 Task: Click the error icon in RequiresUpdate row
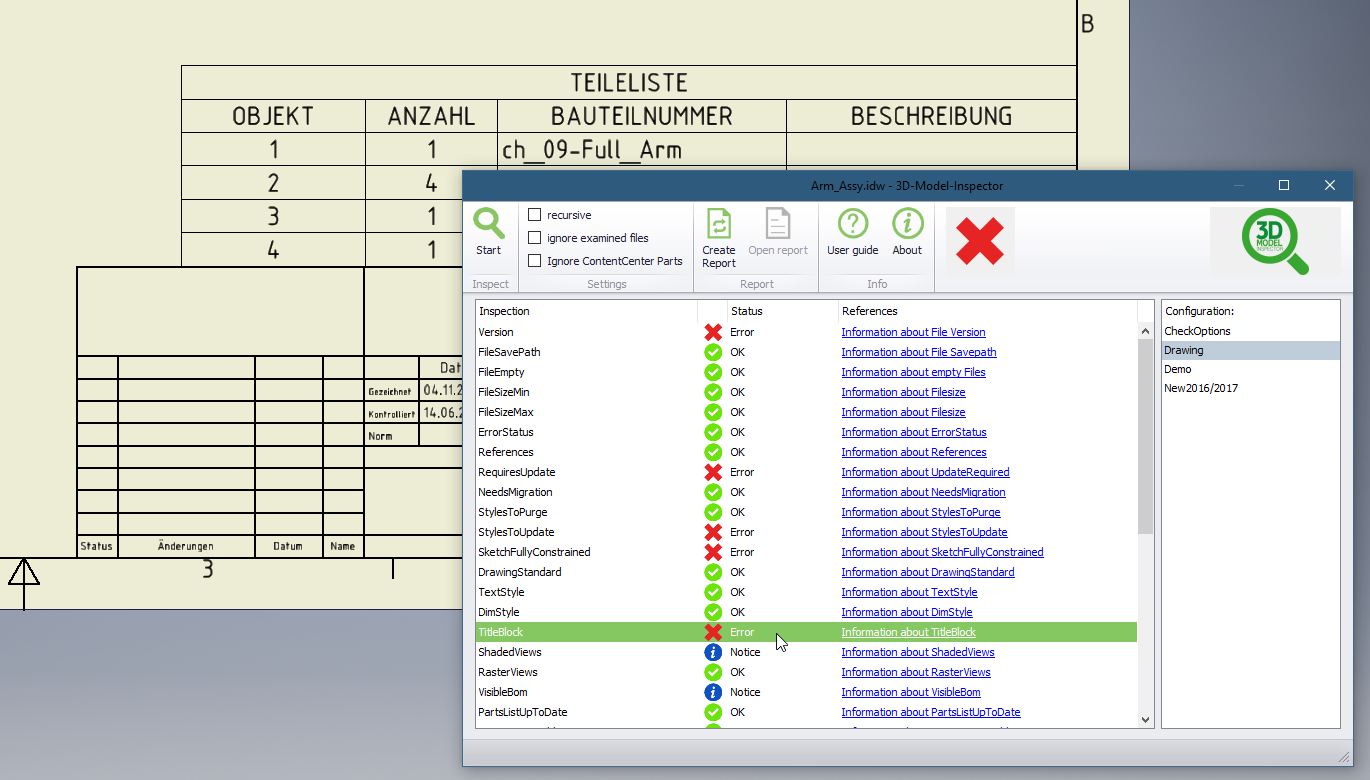pos(713,472)
